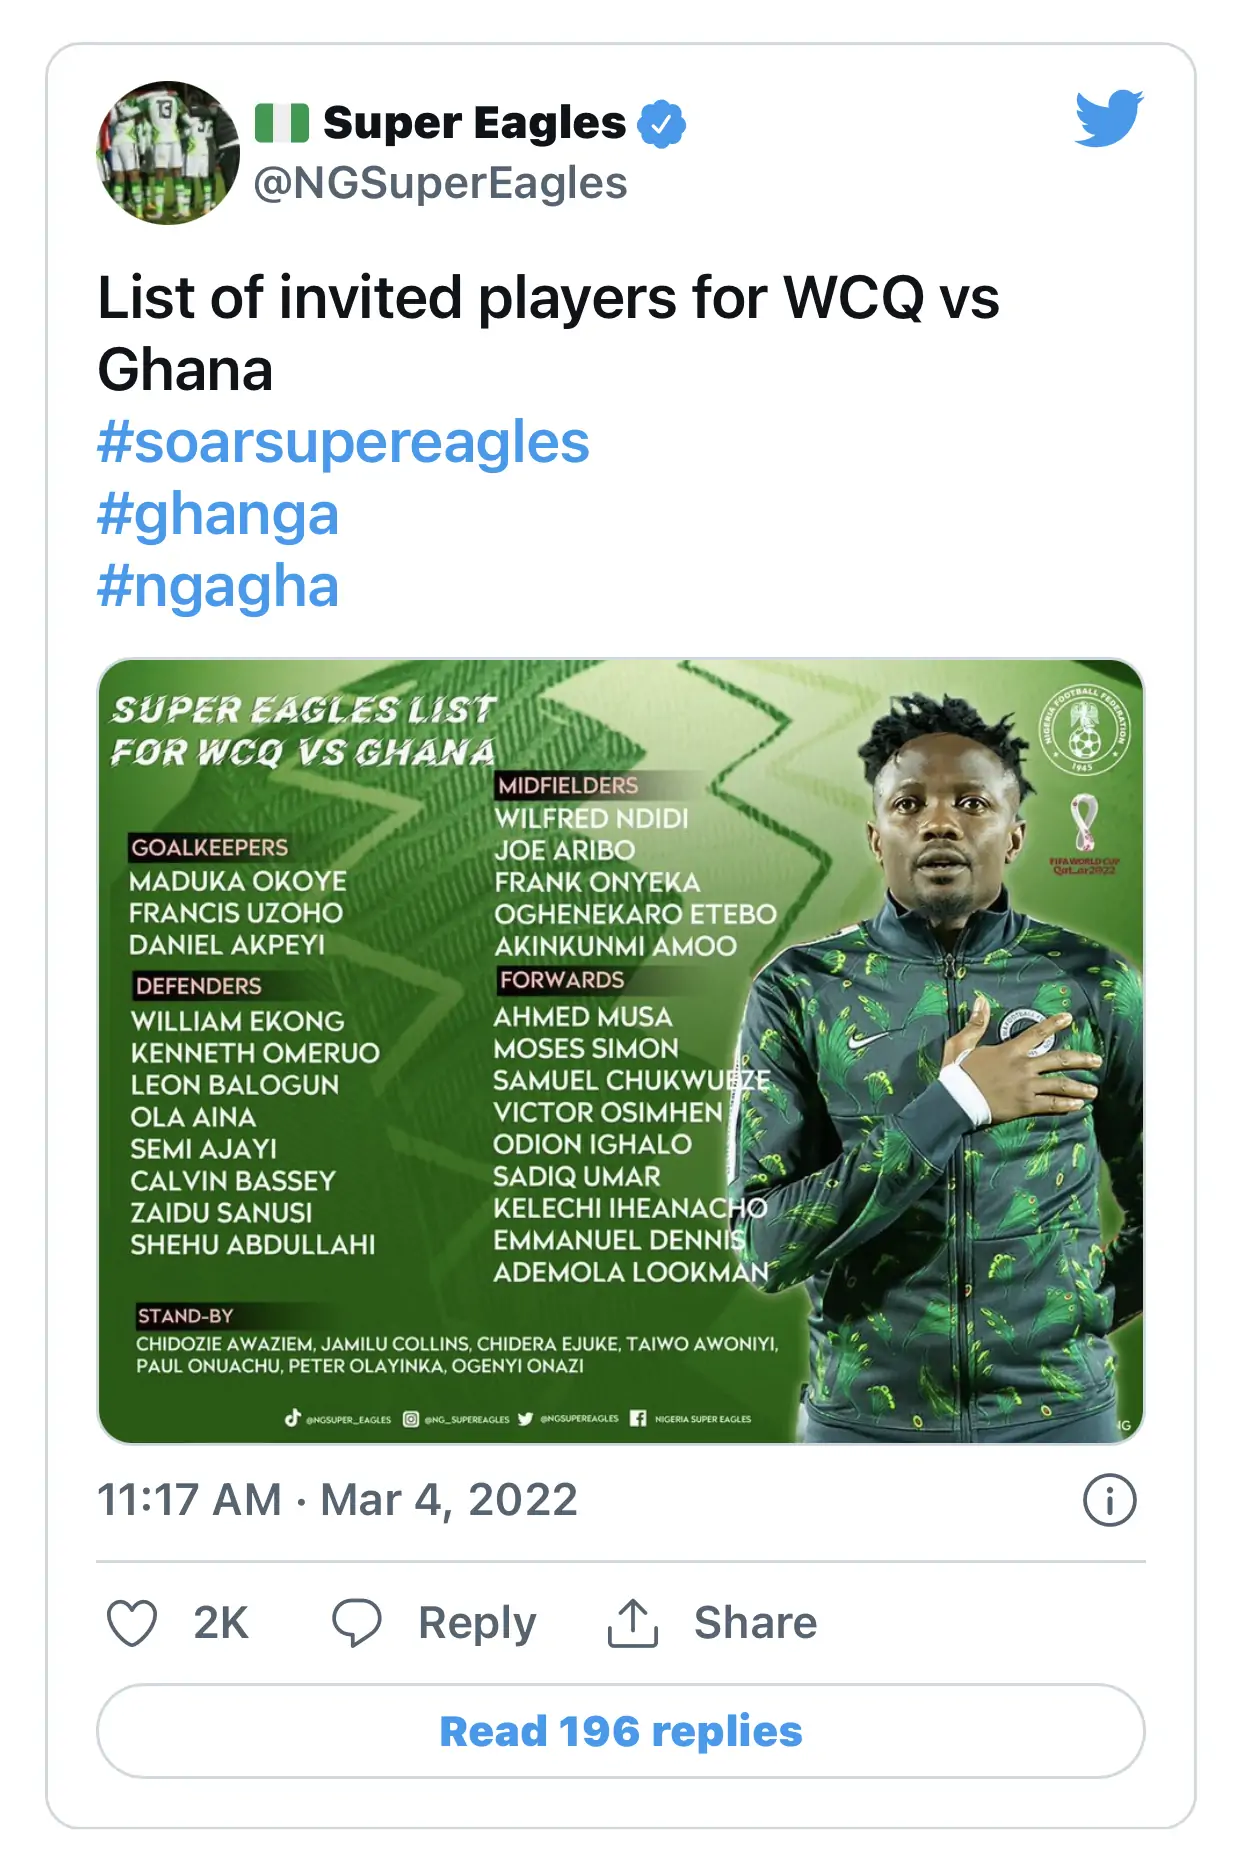
Task: Open the Super Eagles squad list image
Action: (x=620, y=1050)
